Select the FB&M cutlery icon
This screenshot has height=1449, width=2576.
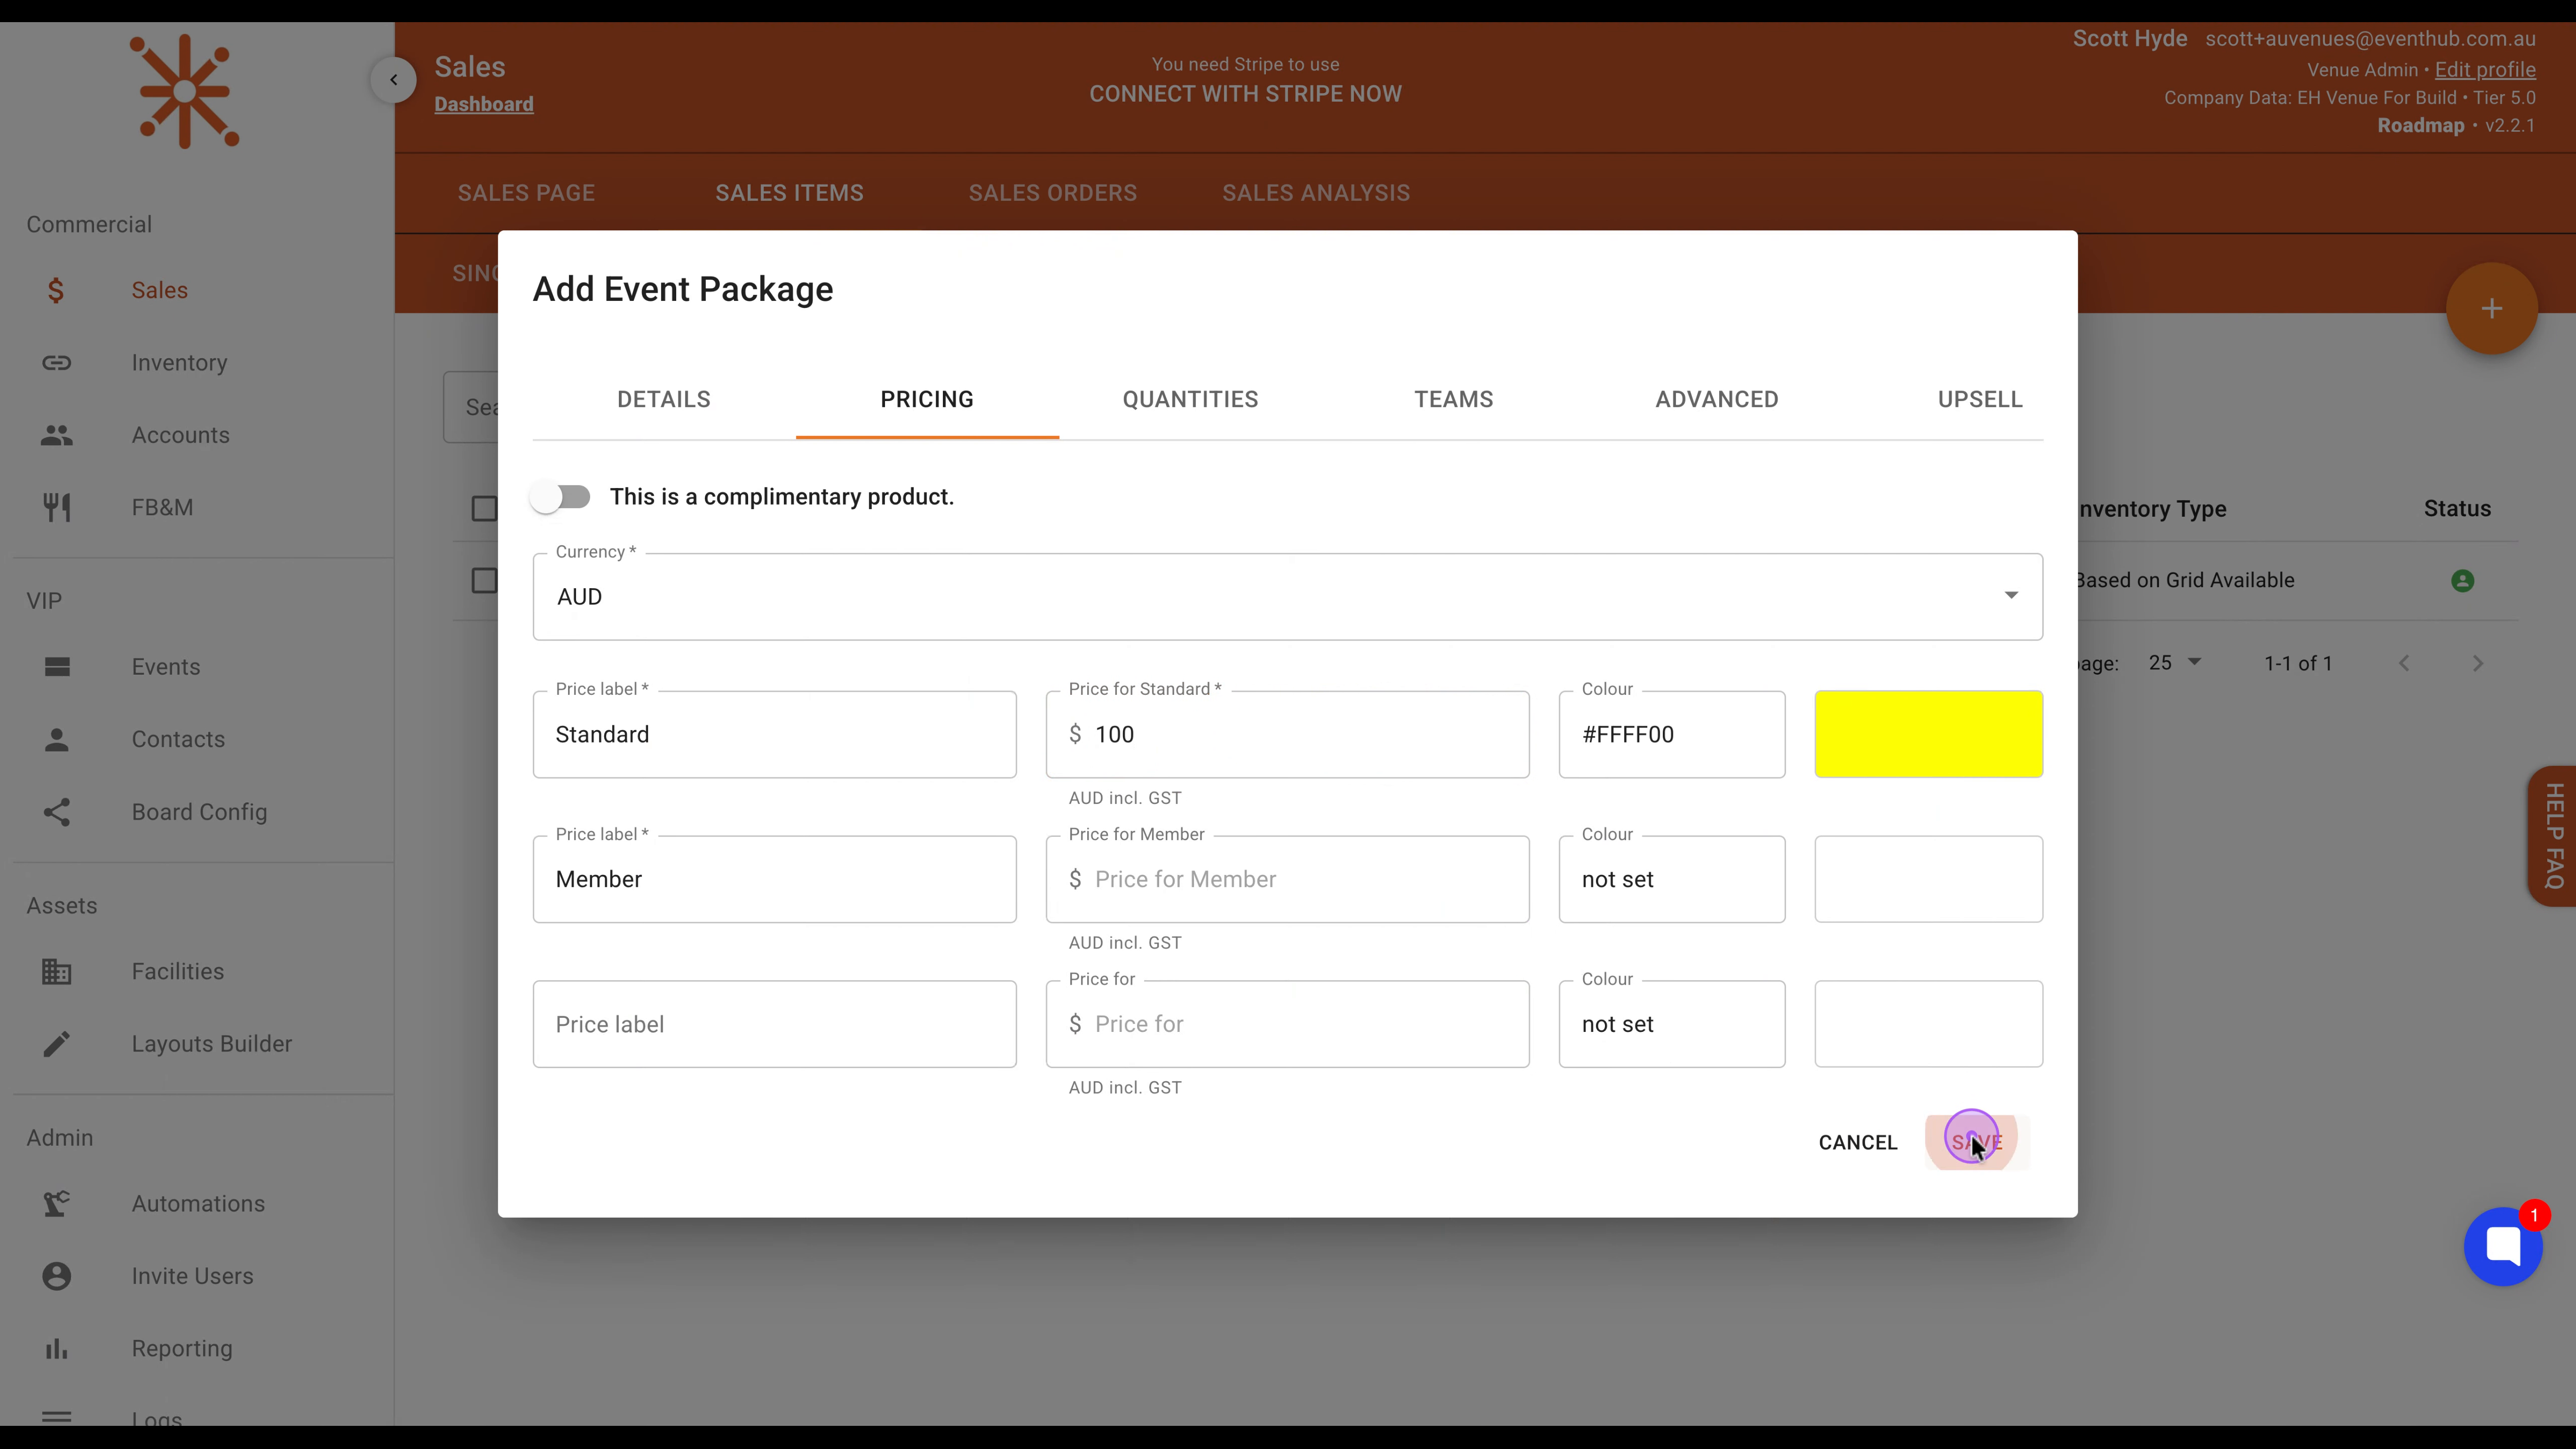coord(57,508)
